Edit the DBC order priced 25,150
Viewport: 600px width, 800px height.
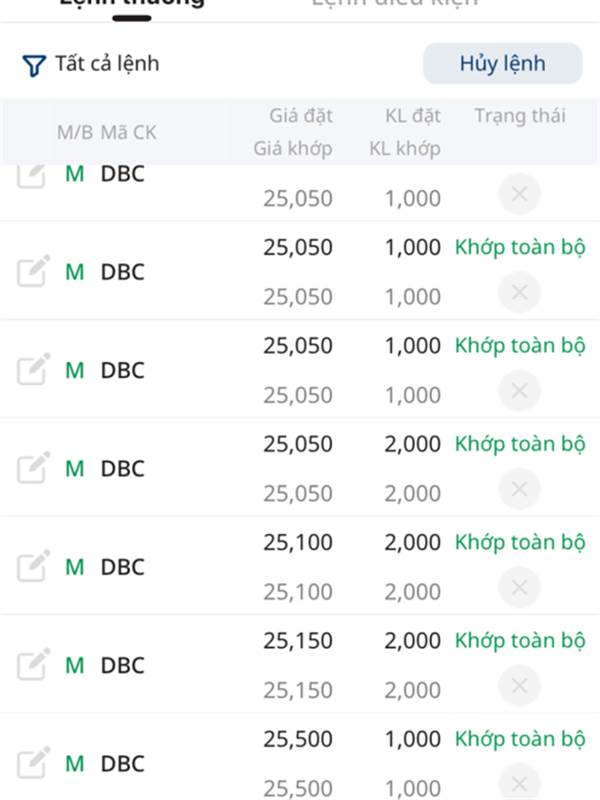[x=34, y=664]
